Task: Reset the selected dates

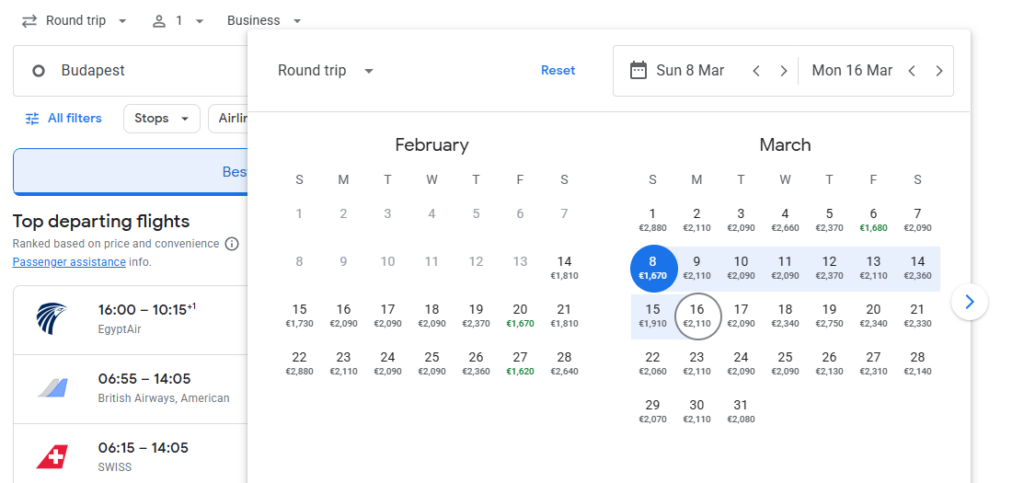Action: pyautogui.click(x=558, y=71)
